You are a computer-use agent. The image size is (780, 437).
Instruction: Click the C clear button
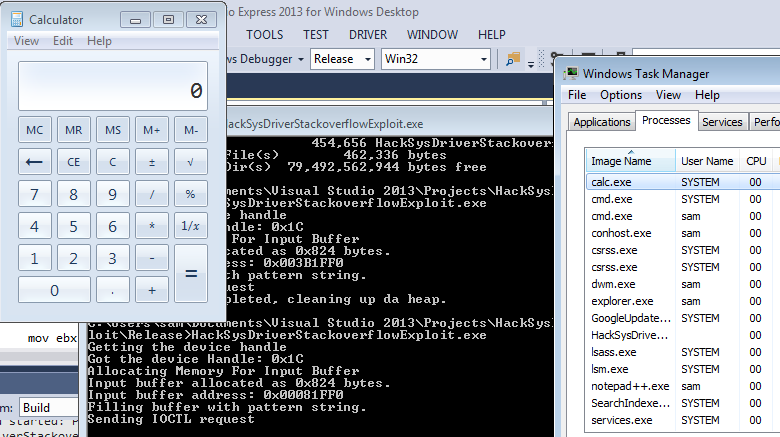(x=112, y=162)
